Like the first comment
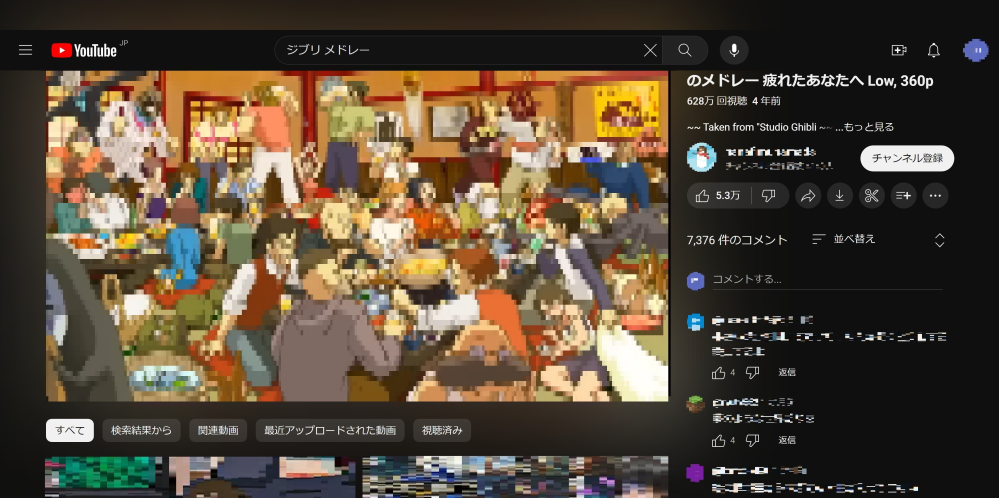999x498 pixels. 719,373
